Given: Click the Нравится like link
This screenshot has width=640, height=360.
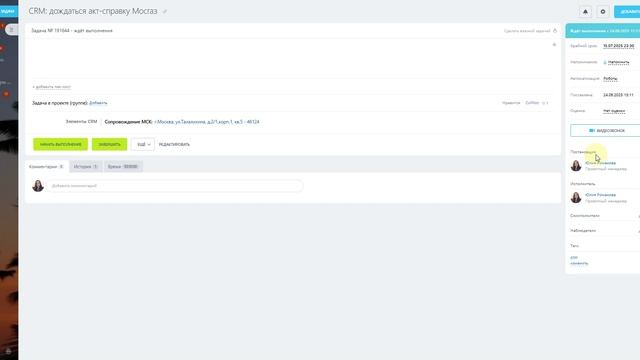Looking at the screenshot, I should (511, 103).
